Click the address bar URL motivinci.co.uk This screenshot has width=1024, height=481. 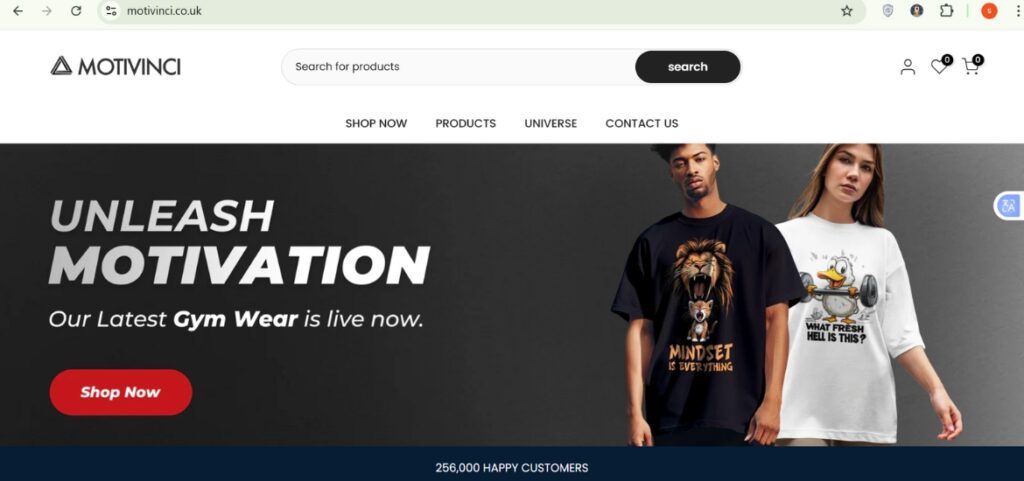tap(164, 11)
